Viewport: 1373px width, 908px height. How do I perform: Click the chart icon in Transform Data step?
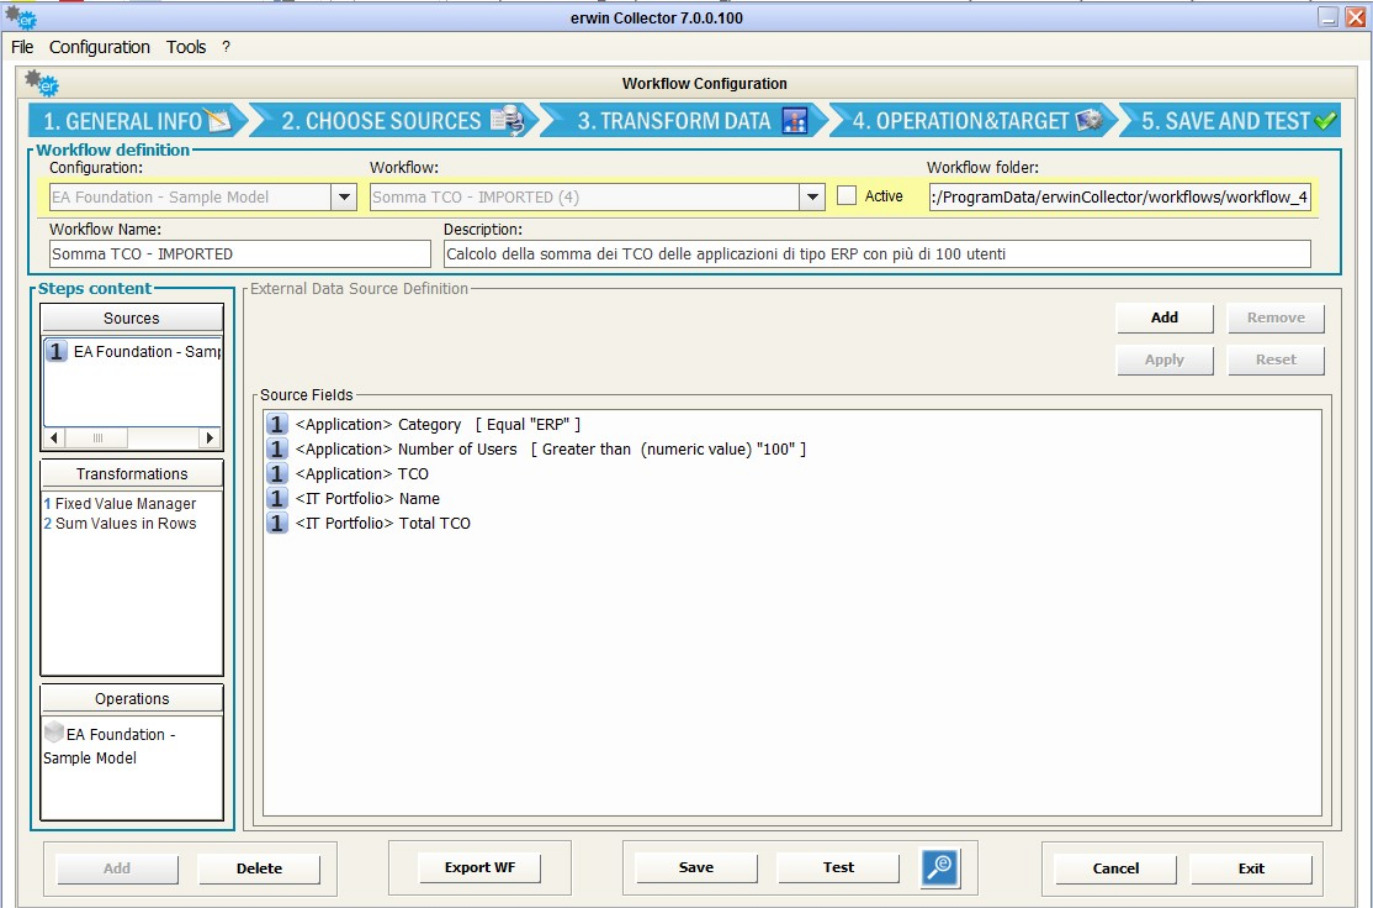[795, 121]
